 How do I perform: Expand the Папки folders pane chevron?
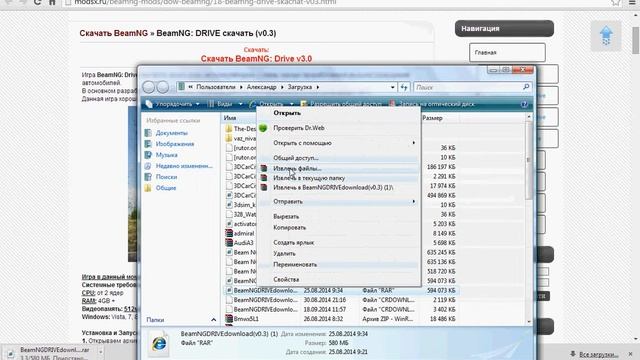[213, 320]
